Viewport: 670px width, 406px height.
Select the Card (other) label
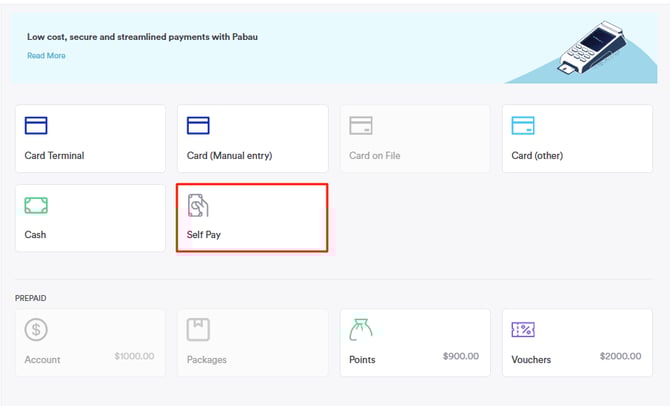[537, 156]
